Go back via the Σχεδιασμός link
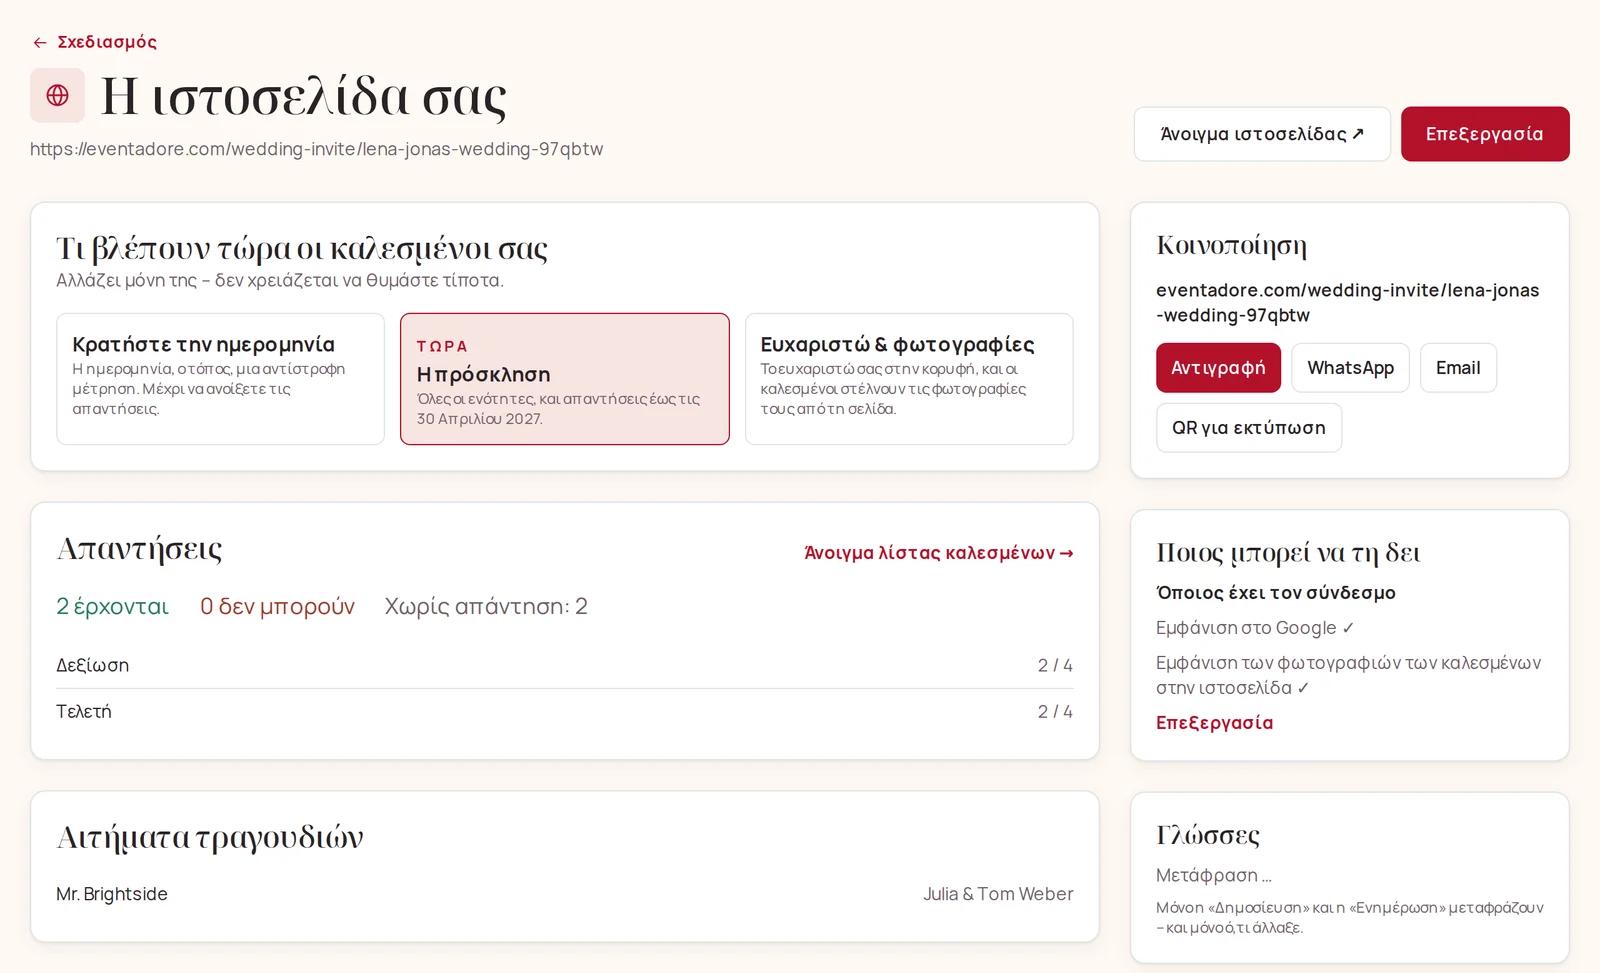 [95, 42]
